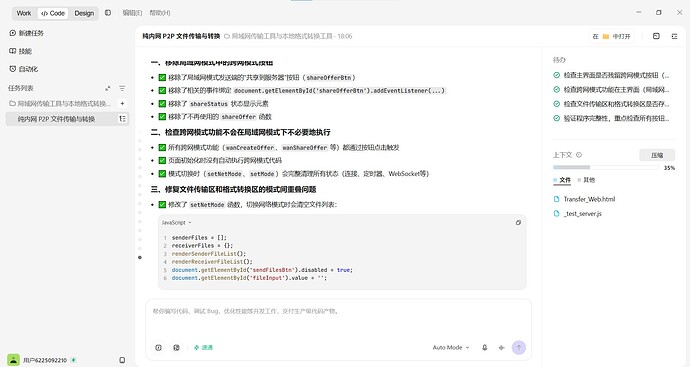Open the 帮助(H) menu
690x367 pixels.
point(160,13)
